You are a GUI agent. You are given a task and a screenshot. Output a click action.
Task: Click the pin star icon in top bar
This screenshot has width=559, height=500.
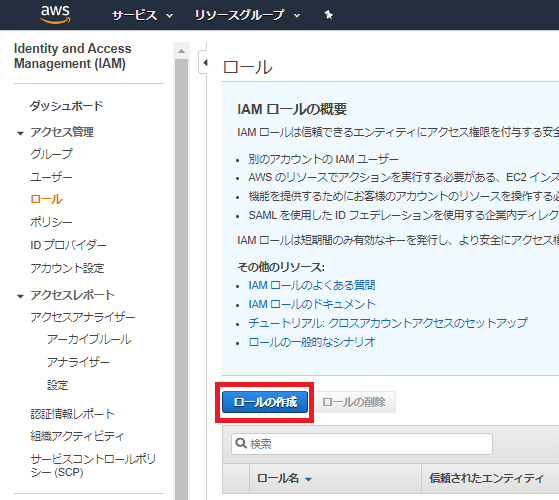(x=329, y=15)
